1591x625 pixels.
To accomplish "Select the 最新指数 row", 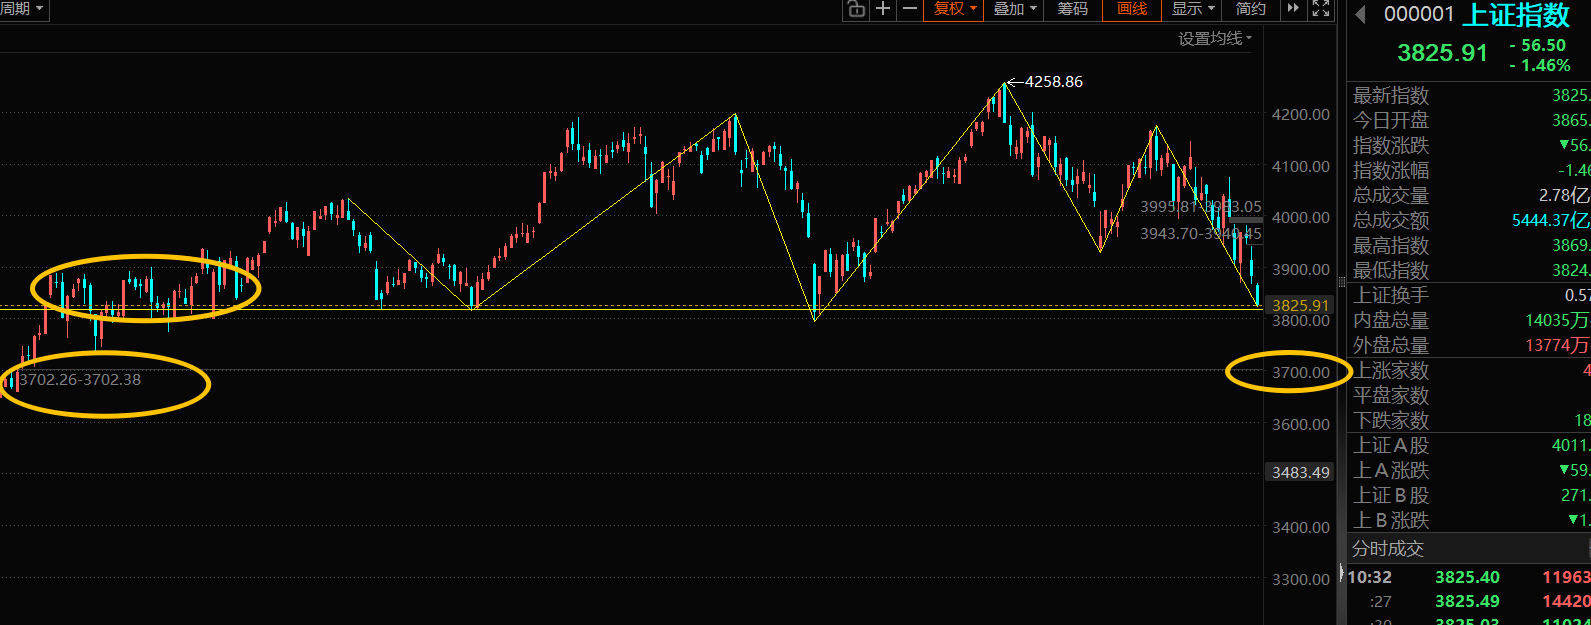I will tap(1469, 95).
